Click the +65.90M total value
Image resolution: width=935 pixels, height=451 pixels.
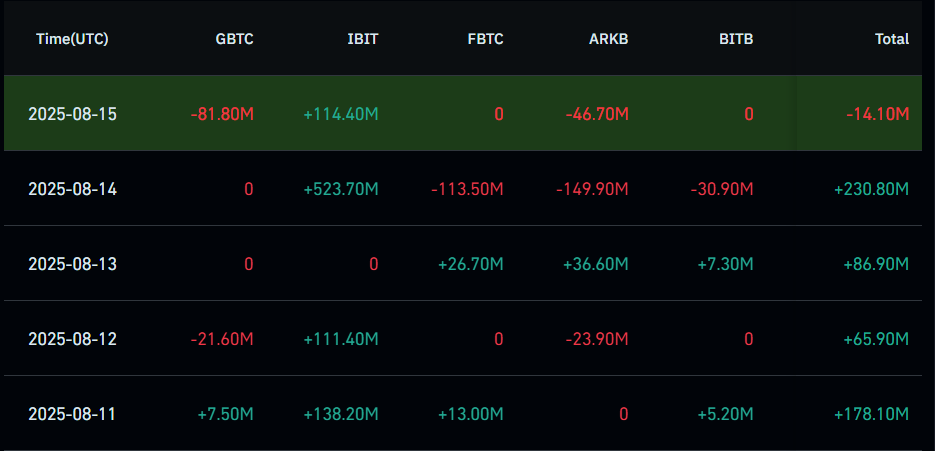coord(877,339)
